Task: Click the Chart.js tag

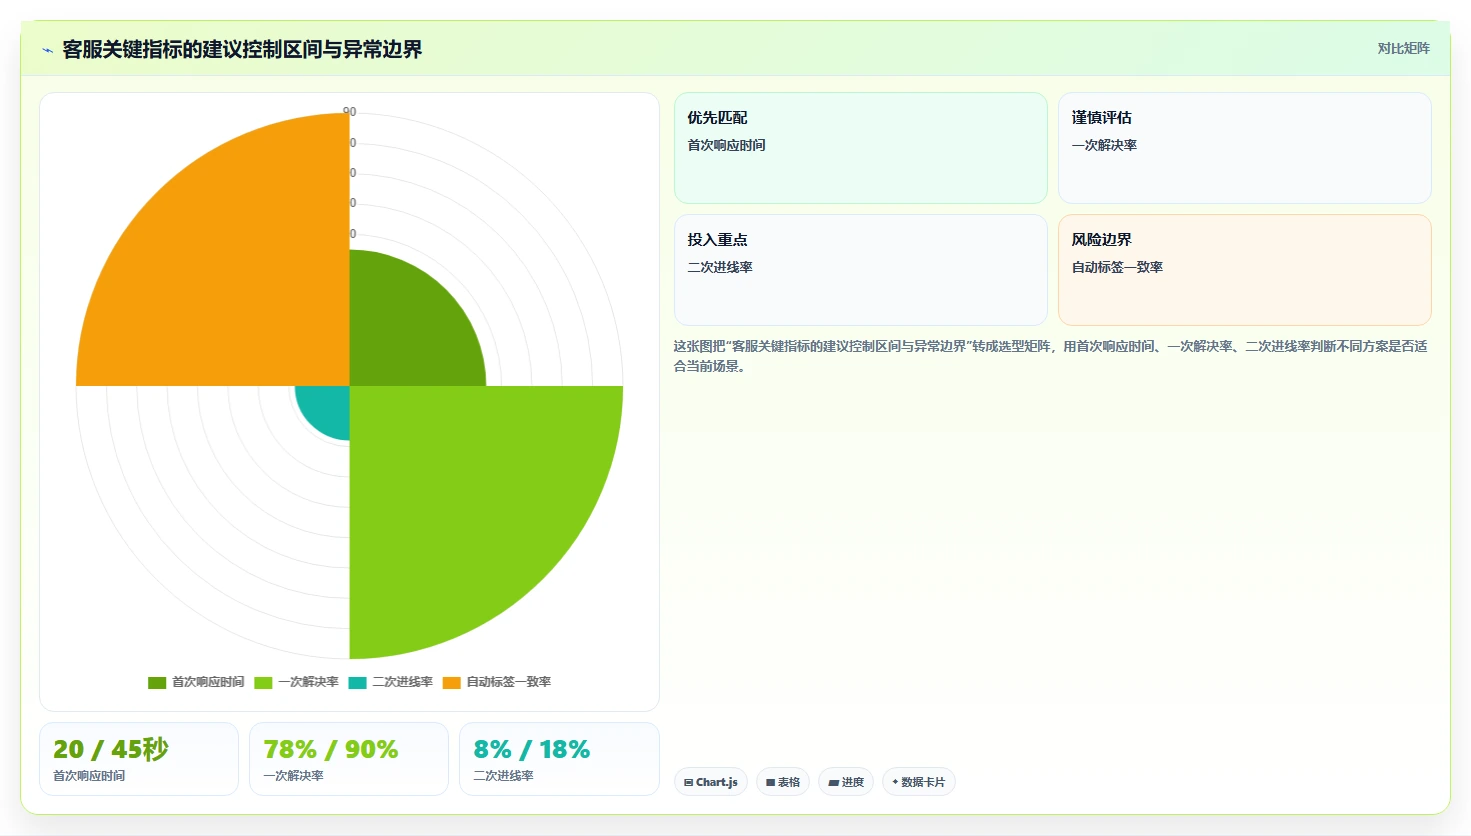Action: click(x=711, y=782)
